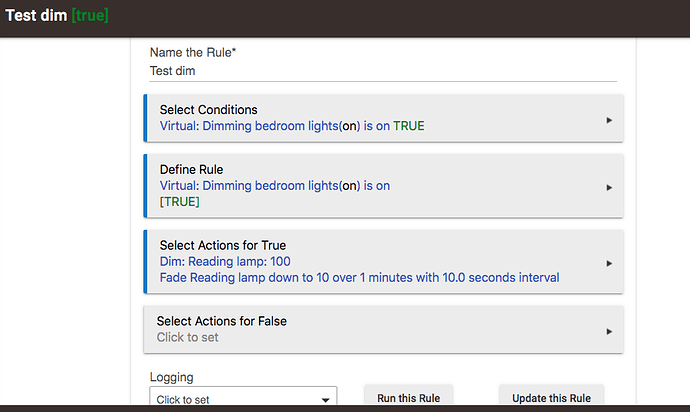The height and width of the screenshot is (412, 690).
Task: Open the Logging dropdown caret
Action: click(325, 400)
